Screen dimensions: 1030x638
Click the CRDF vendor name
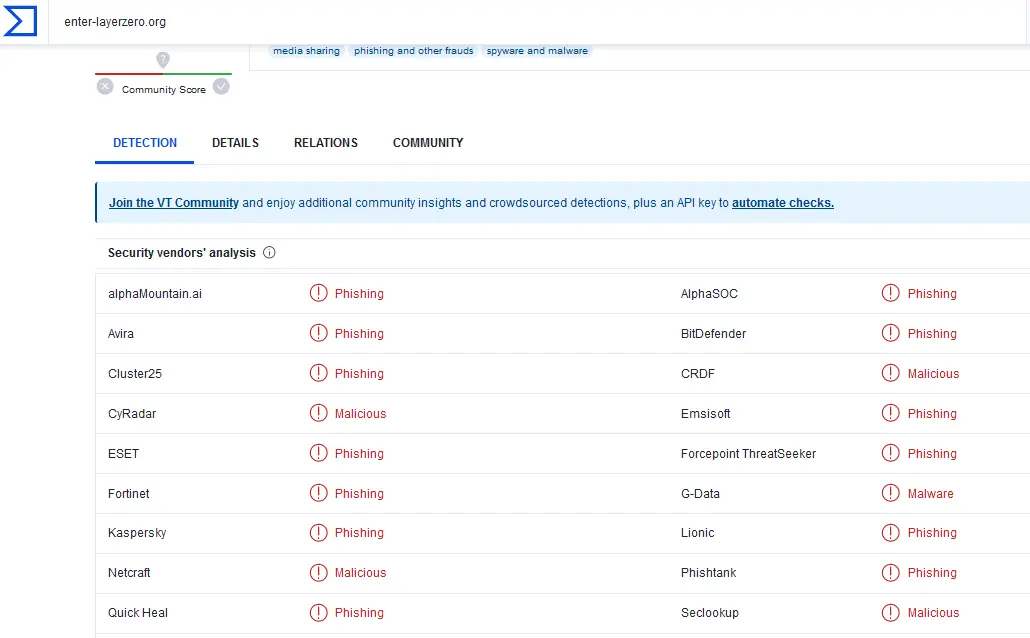point(698,374)
